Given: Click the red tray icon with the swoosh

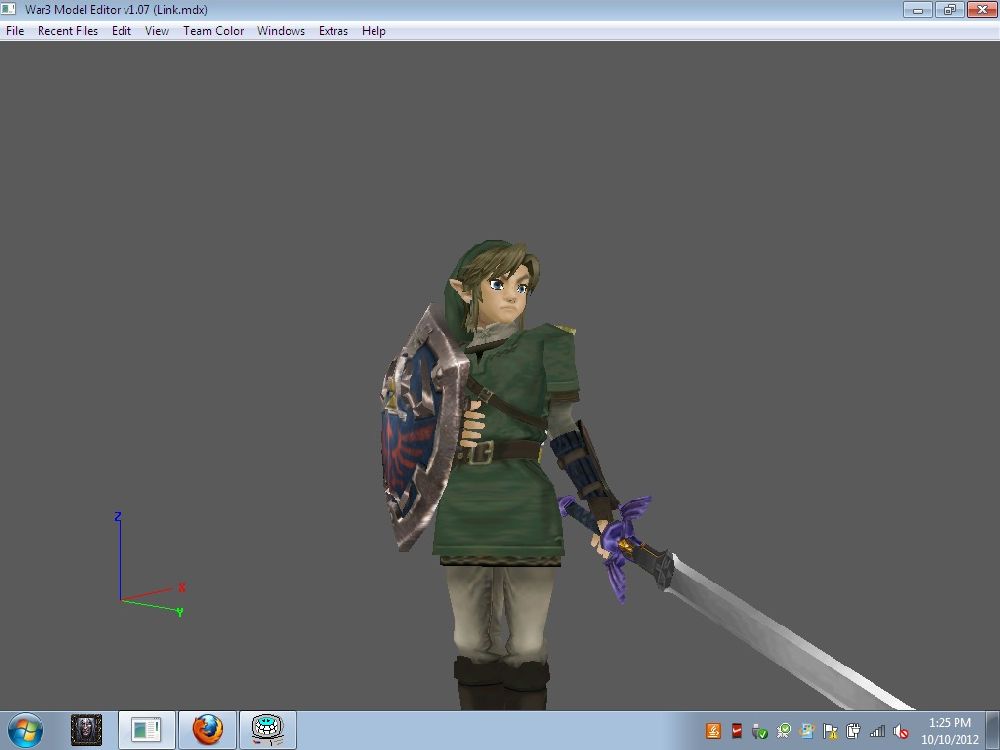Looking at the screenshot, I should pyautogui.click(x=737, y=731).
